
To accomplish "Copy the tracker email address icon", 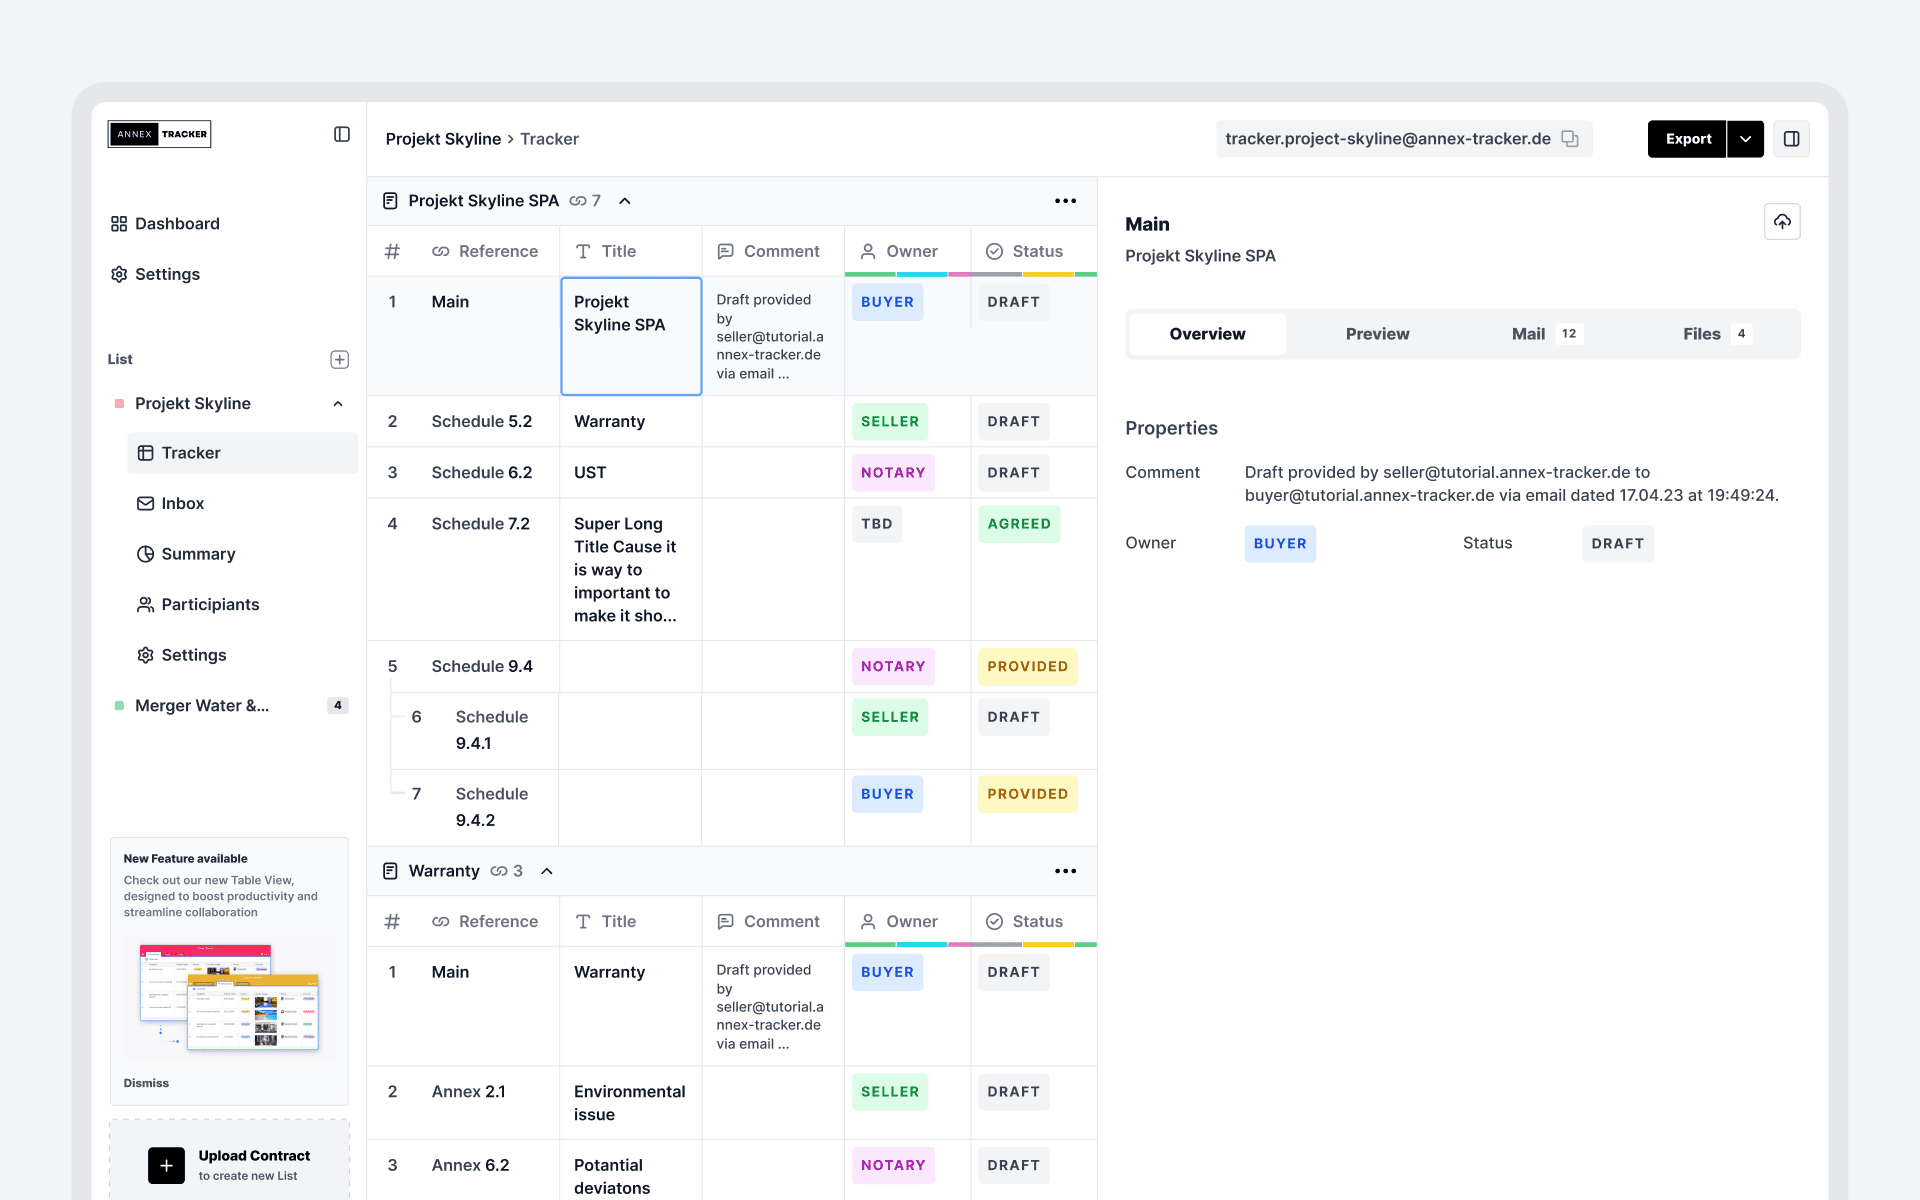I will pos(1570,139).
